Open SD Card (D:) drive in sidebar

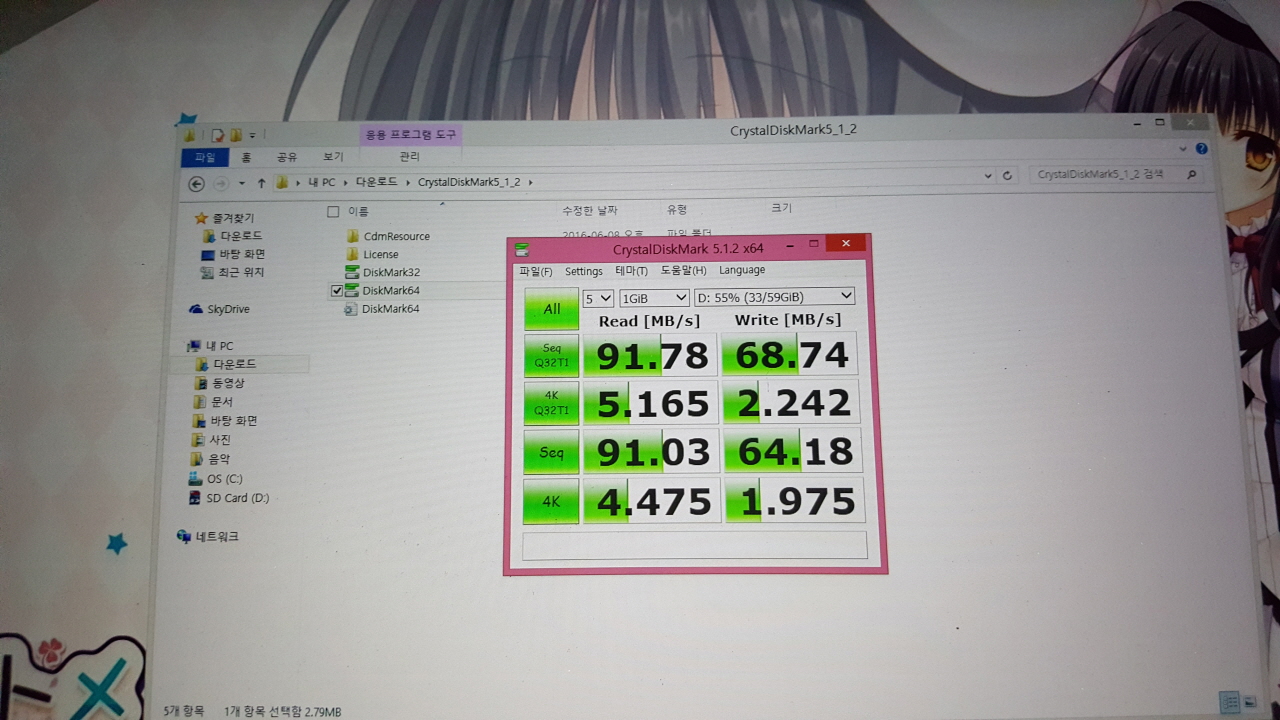(x=236, y=498)
